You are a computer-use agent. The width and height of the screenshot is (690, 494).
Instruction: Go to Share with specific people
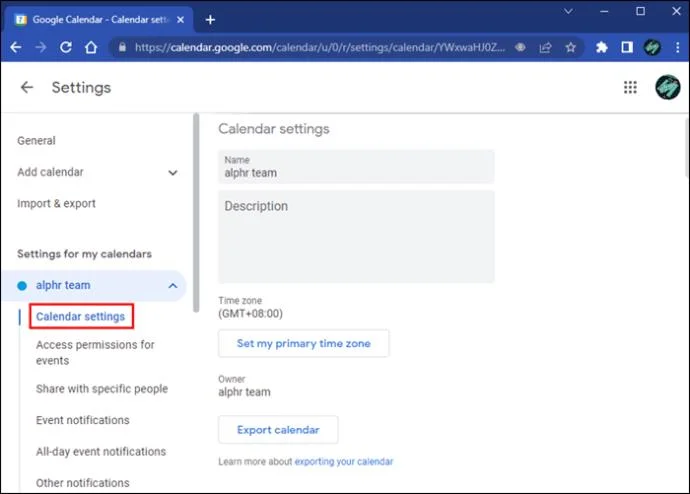pos(102,389)
